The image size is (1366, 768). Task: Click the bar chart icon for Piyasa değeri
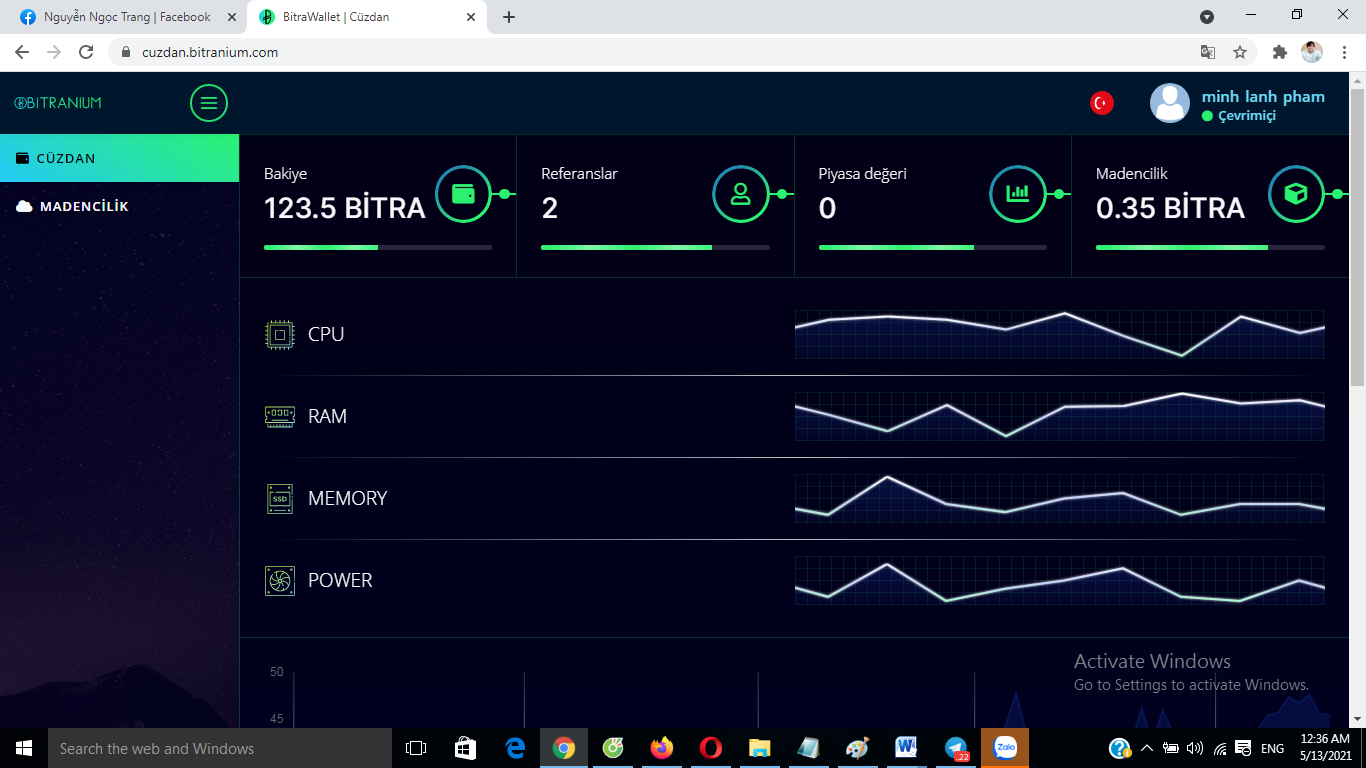(x=1018, y=194)
